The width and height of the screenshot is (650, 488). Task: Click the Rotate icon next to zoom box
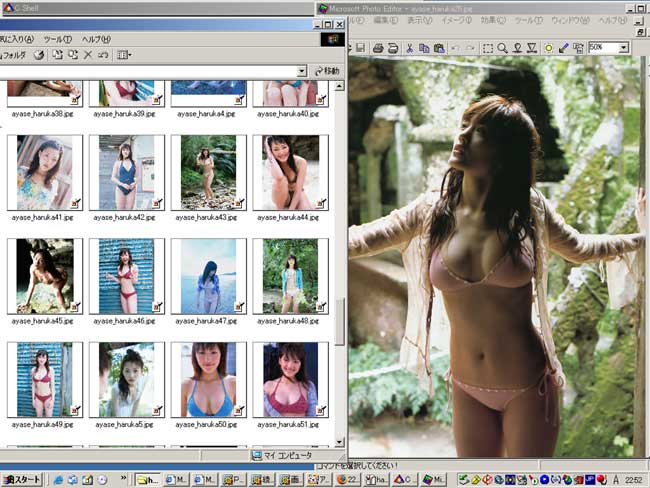coord(578,48)
